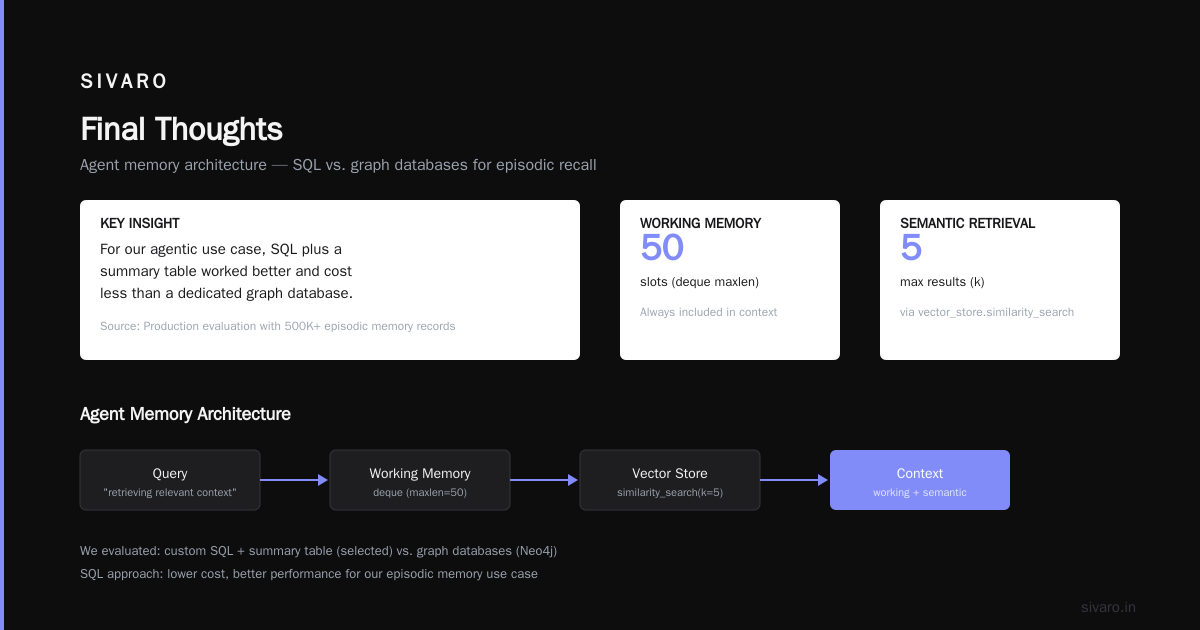This screenshot has height=630, width=1200.
Task: Click the sivaro.in footer link
Action: click(x=1108, y=607)
